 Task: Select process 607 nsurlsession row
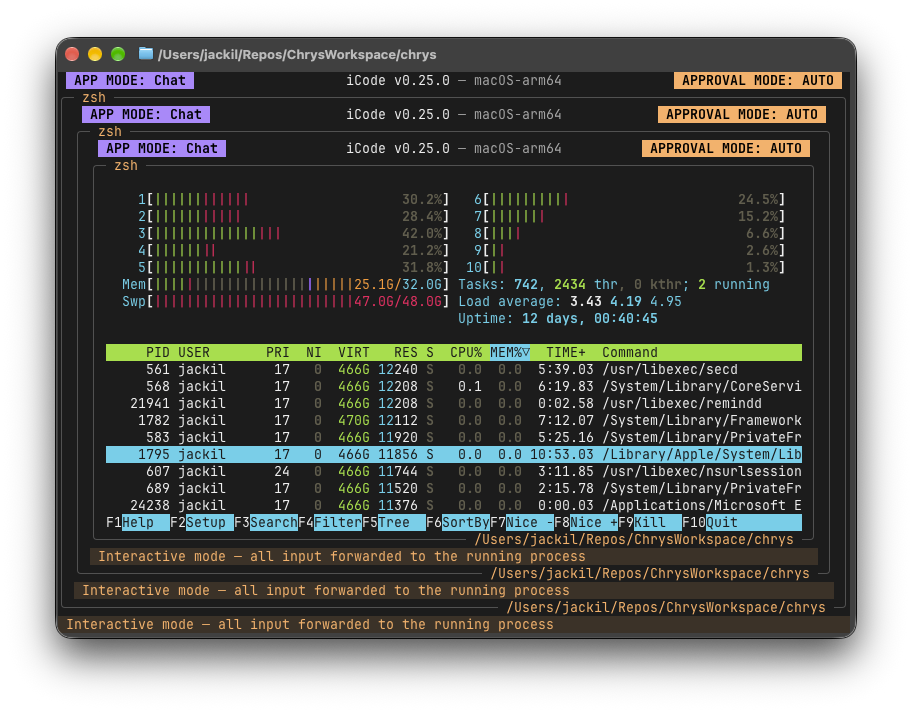pyautogui.click(x=454, y=471)
